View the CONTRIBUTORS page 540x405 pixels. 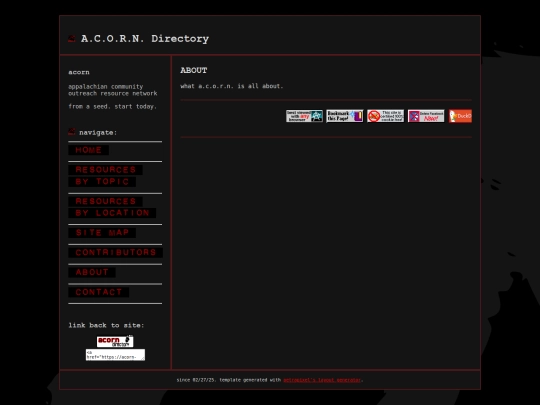click(115, 252)
